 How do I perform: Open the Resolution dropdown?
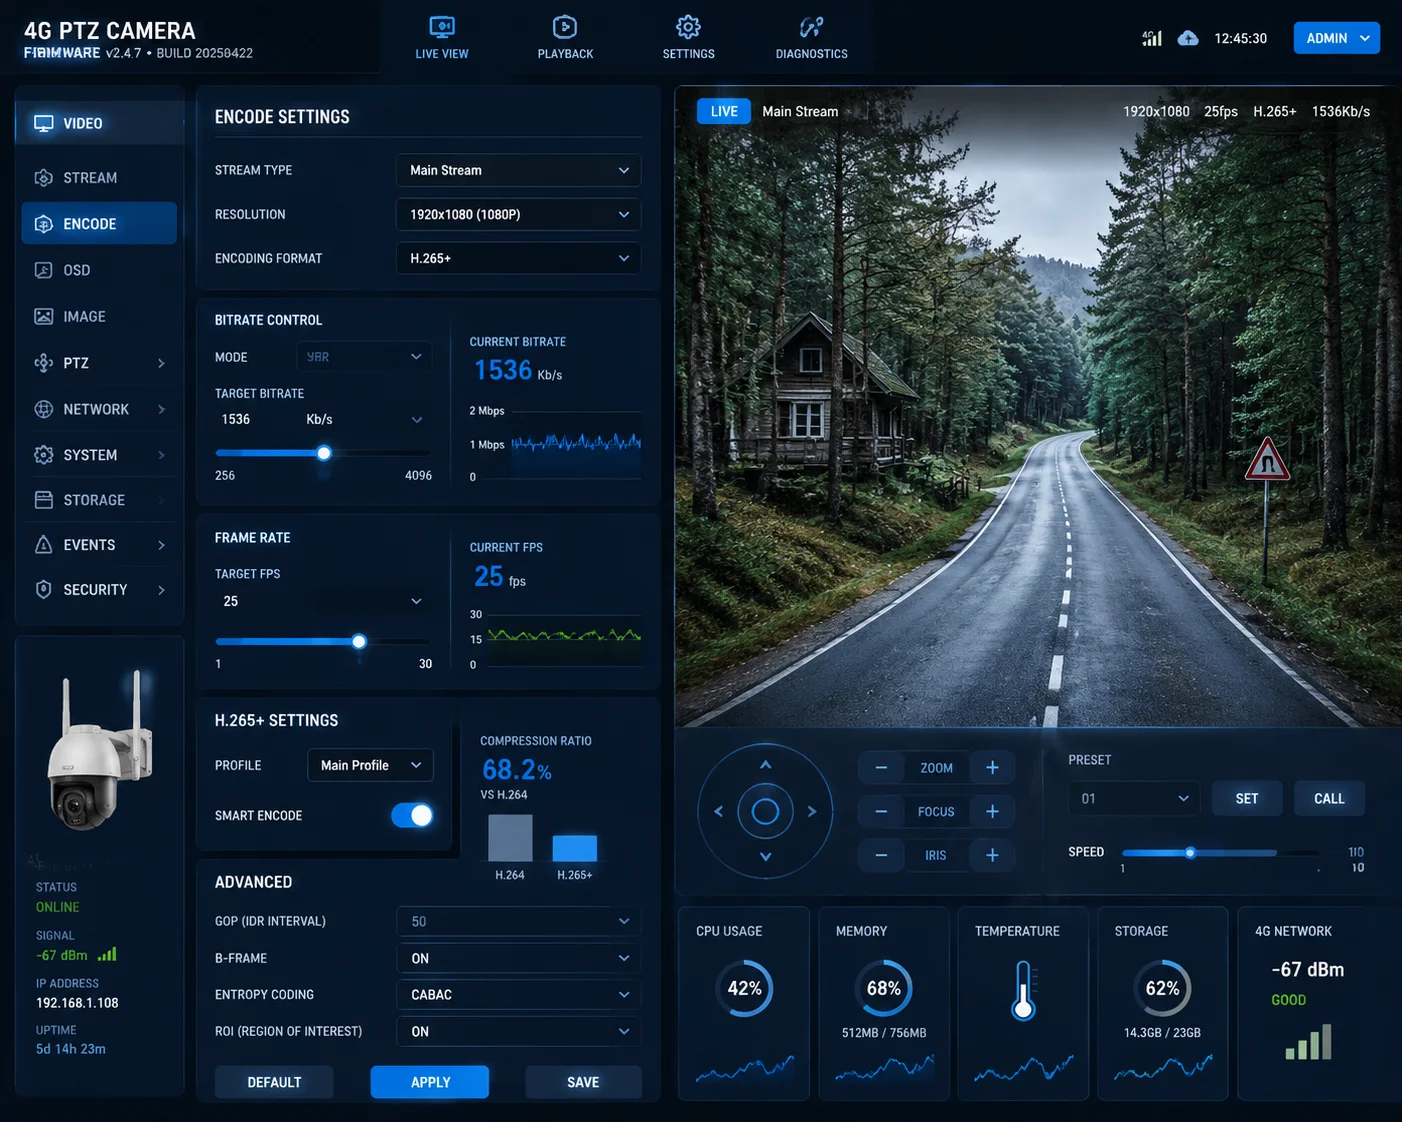tap(518, 214)
